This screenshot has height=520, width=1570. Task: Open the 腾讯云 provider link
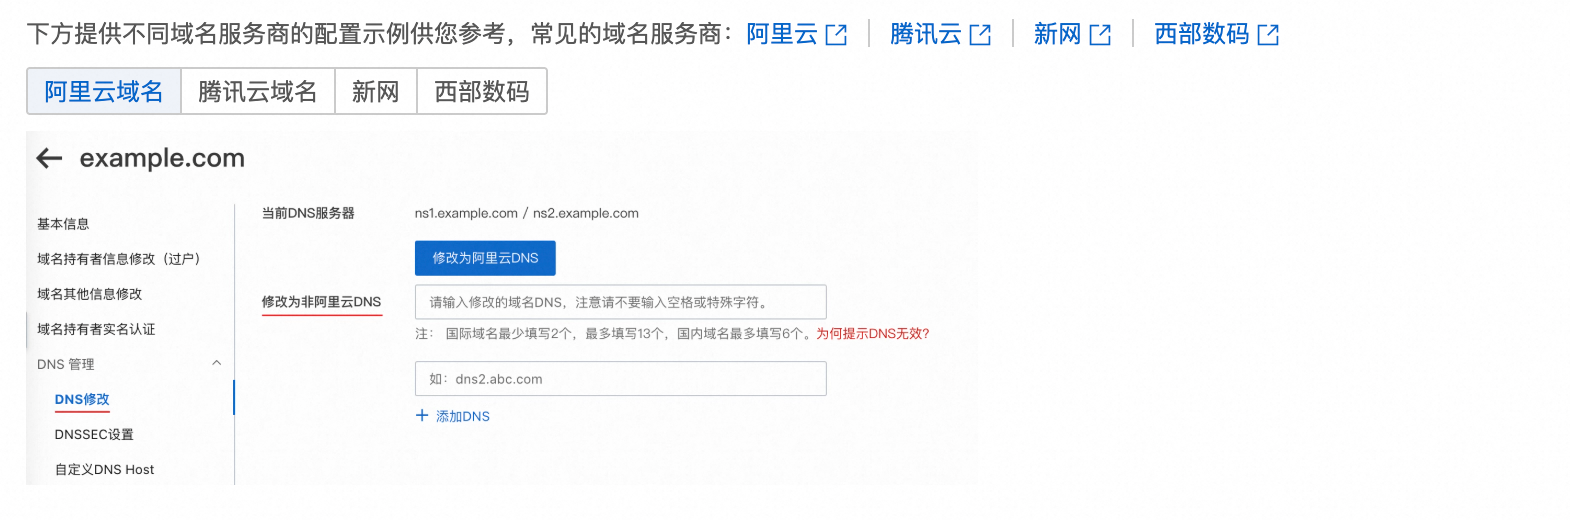926,34
